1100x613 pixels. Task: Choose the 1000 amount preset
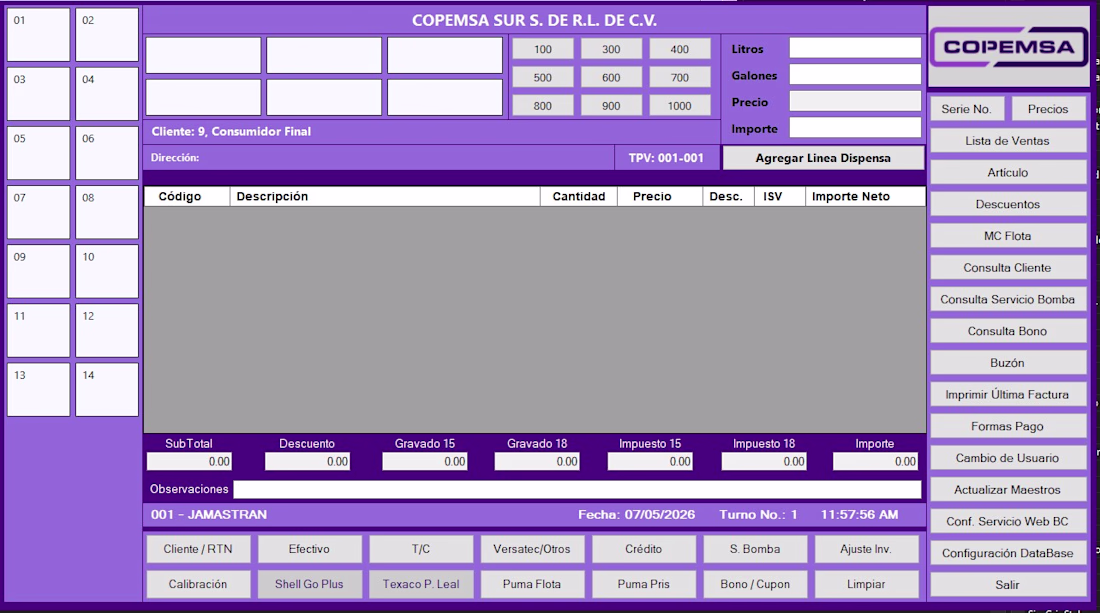point(680,105)
